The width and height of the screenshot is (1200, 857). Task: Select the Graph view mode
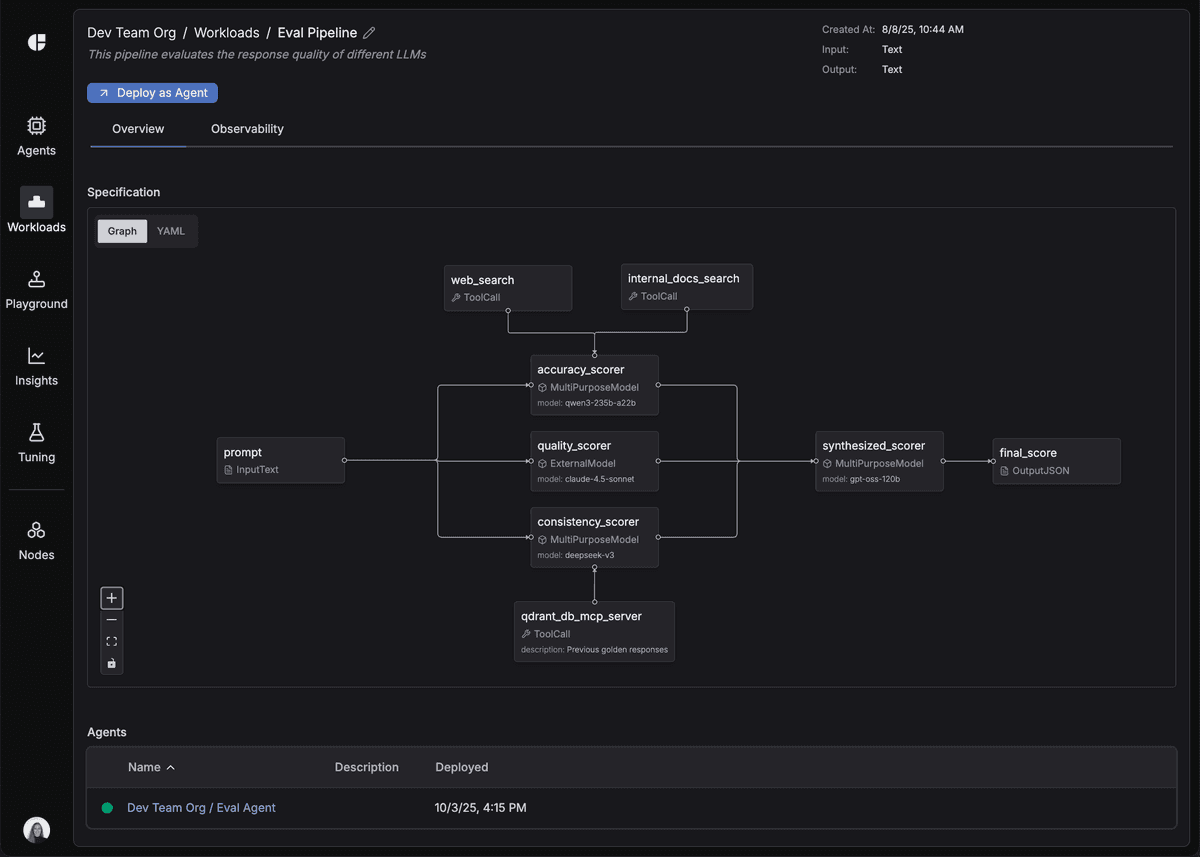click(121, 230)
